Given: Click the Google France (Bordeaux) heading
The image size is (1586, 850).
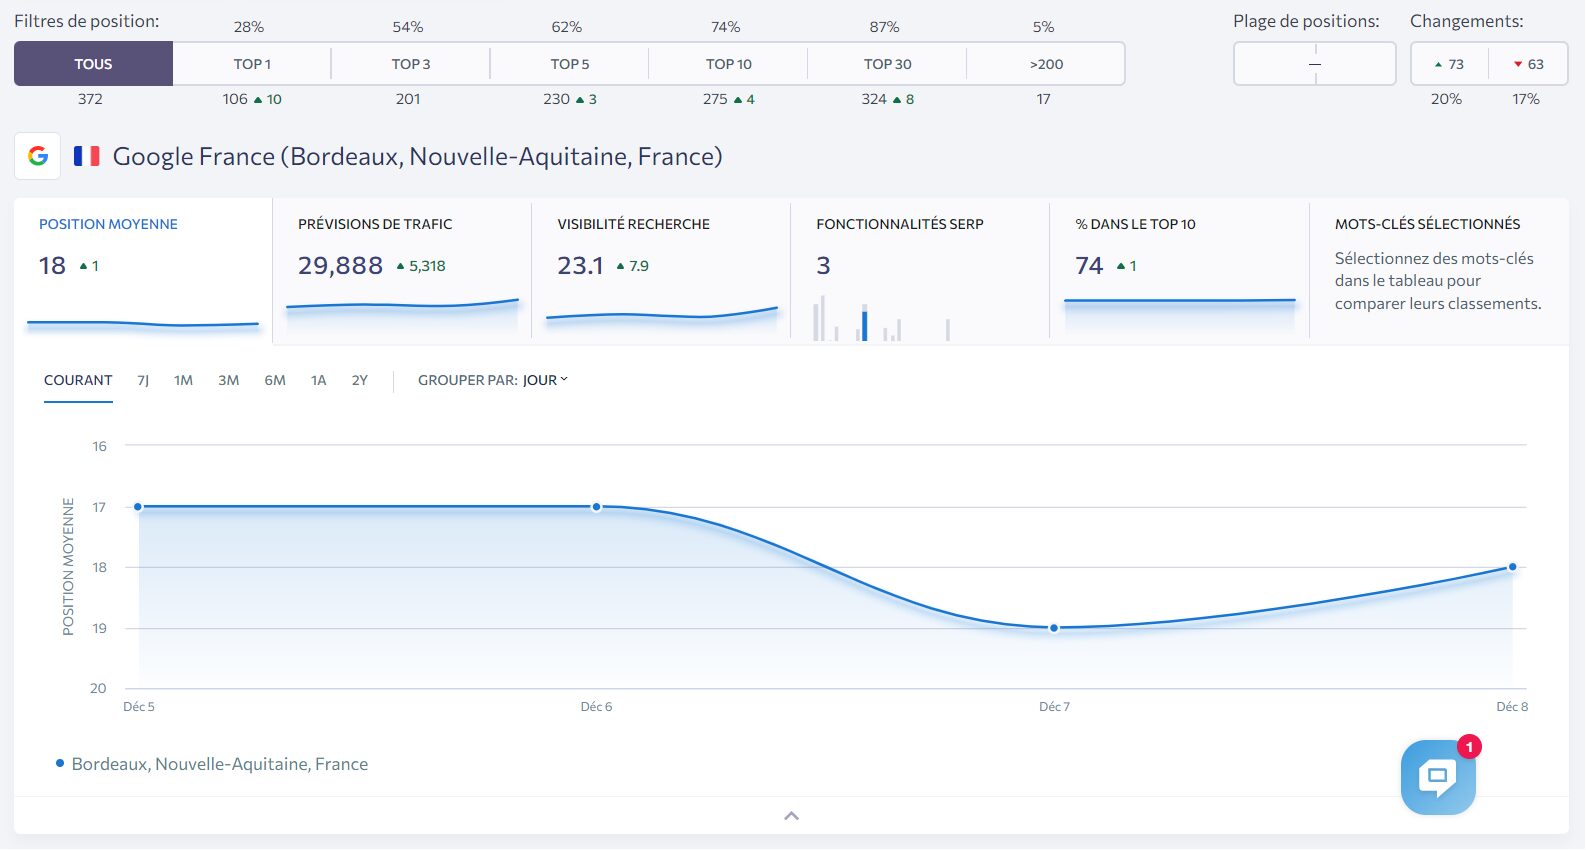Looking at the screenshot, I should click(x=417, y=157).
